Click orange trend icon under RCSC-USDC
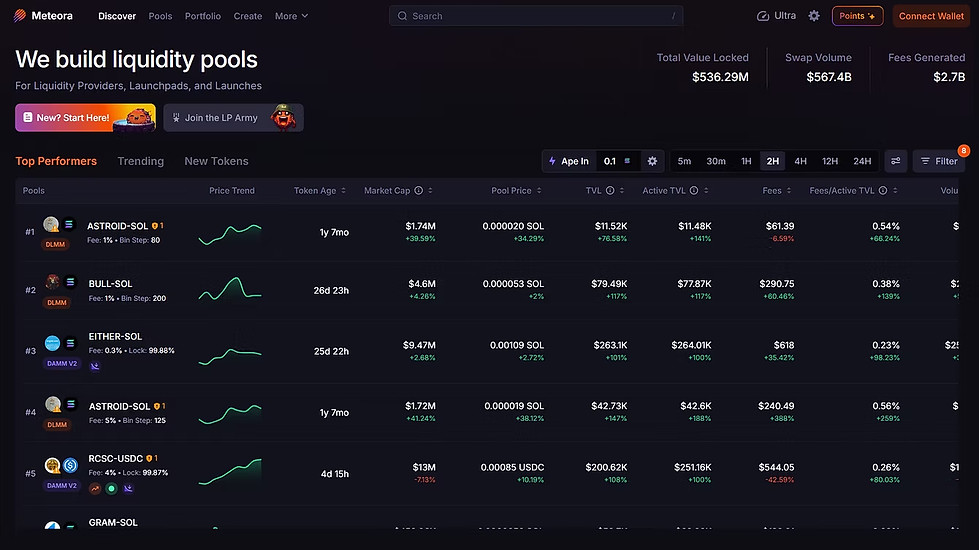 [95, 488]
